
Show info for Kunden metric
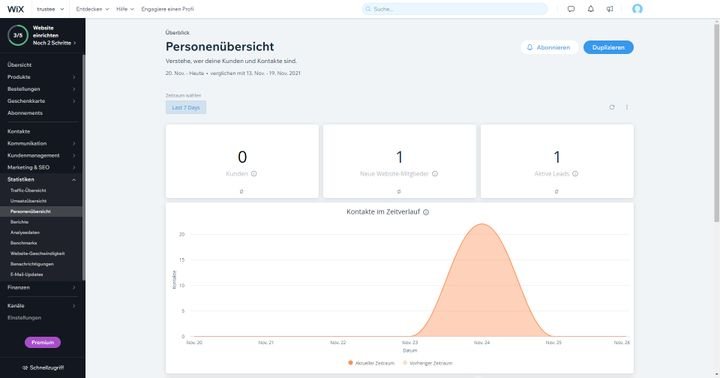(x=254, y=174)
